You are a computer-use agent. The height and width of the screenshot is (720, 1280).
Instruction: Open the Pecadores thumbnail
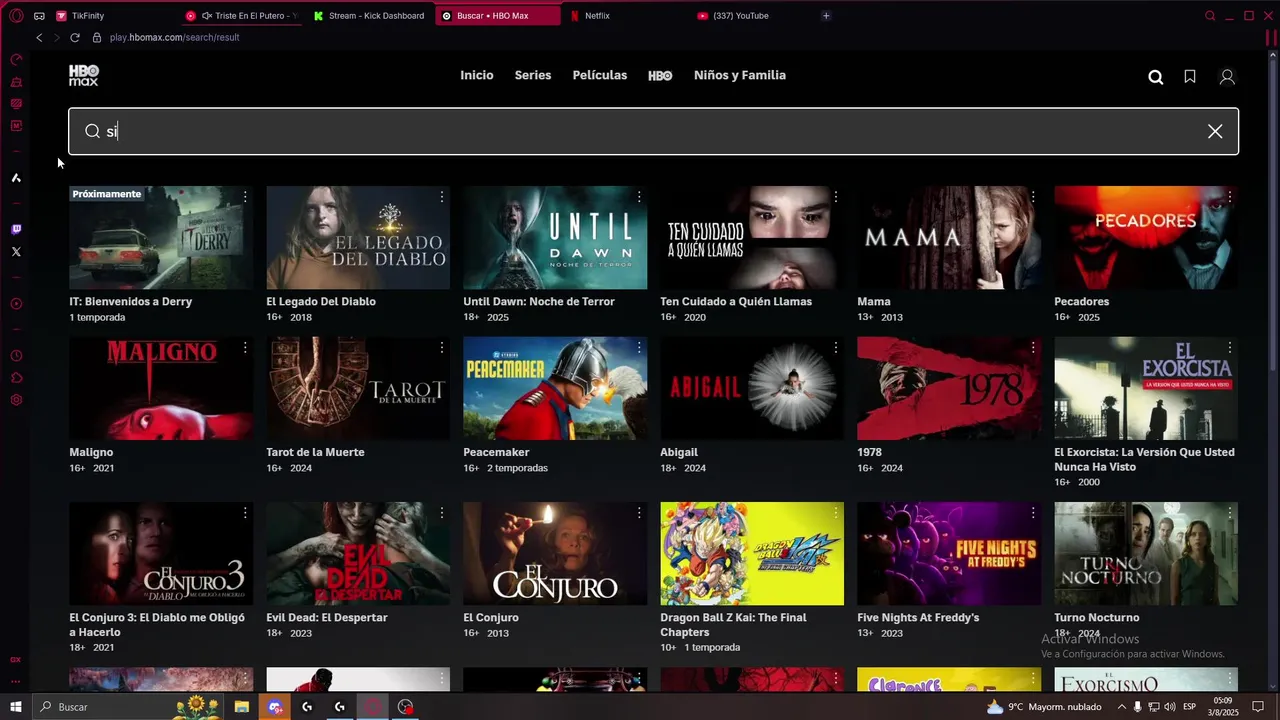(x=1146, y=238)
